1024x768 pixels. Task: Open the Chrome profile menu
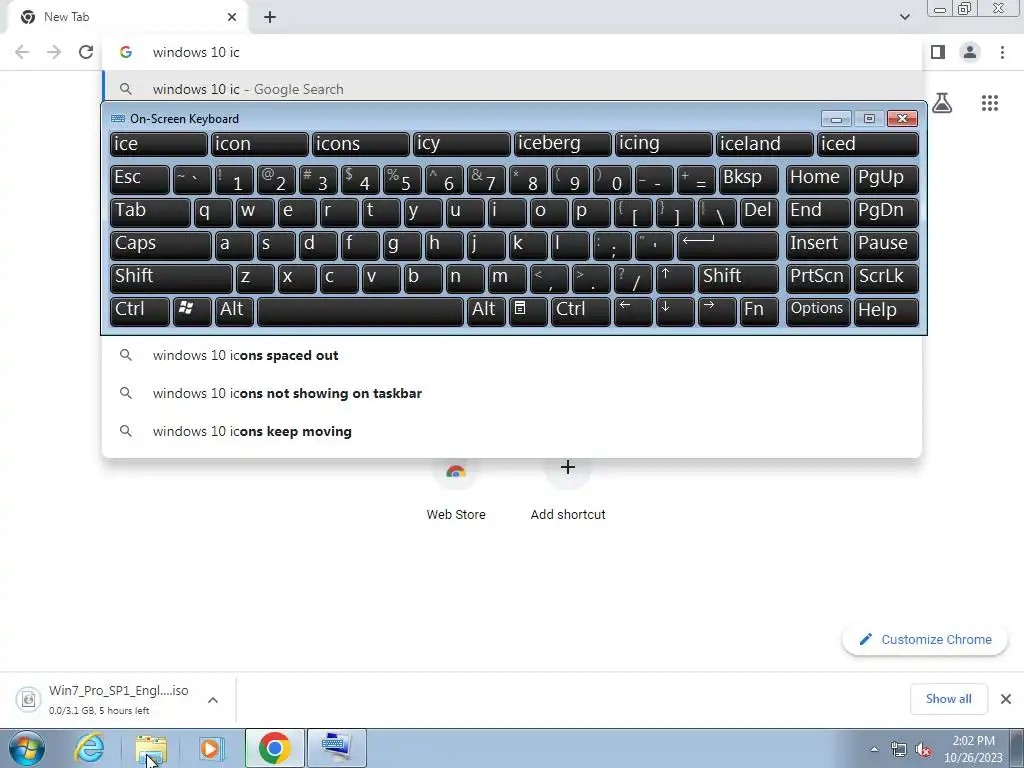(x=970, y=52)
